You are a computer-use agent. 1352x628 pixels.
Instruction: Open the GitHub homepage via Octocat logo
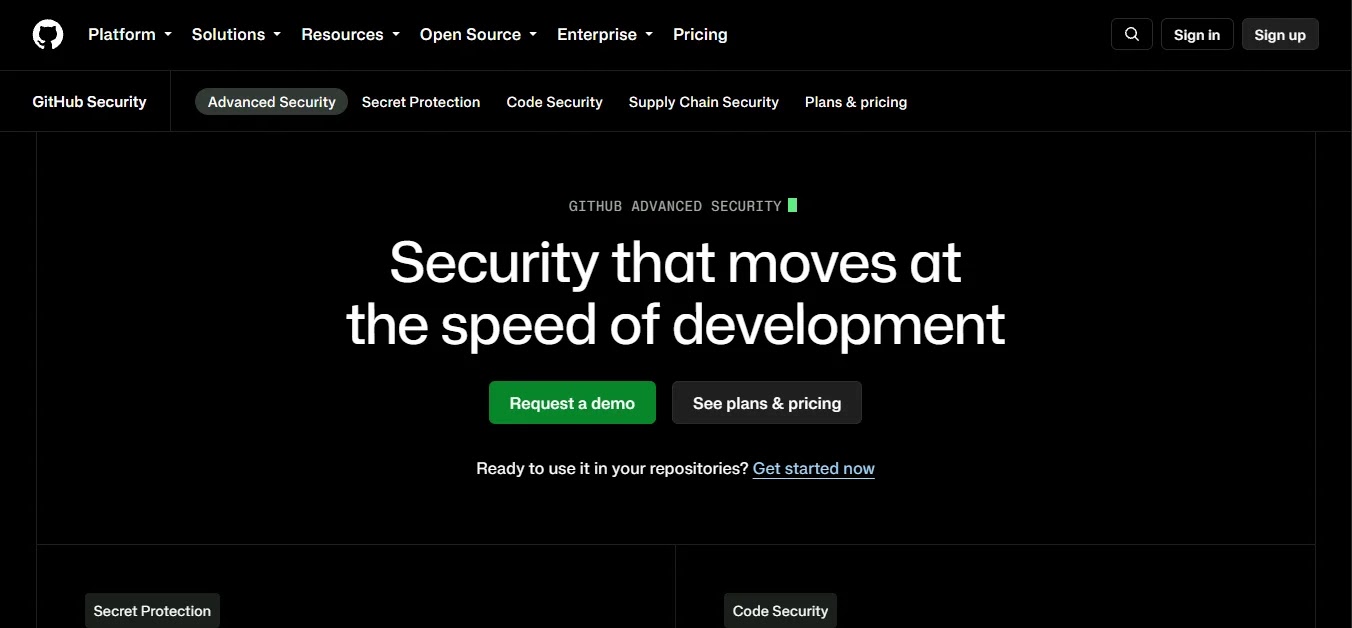click(48, 34)
